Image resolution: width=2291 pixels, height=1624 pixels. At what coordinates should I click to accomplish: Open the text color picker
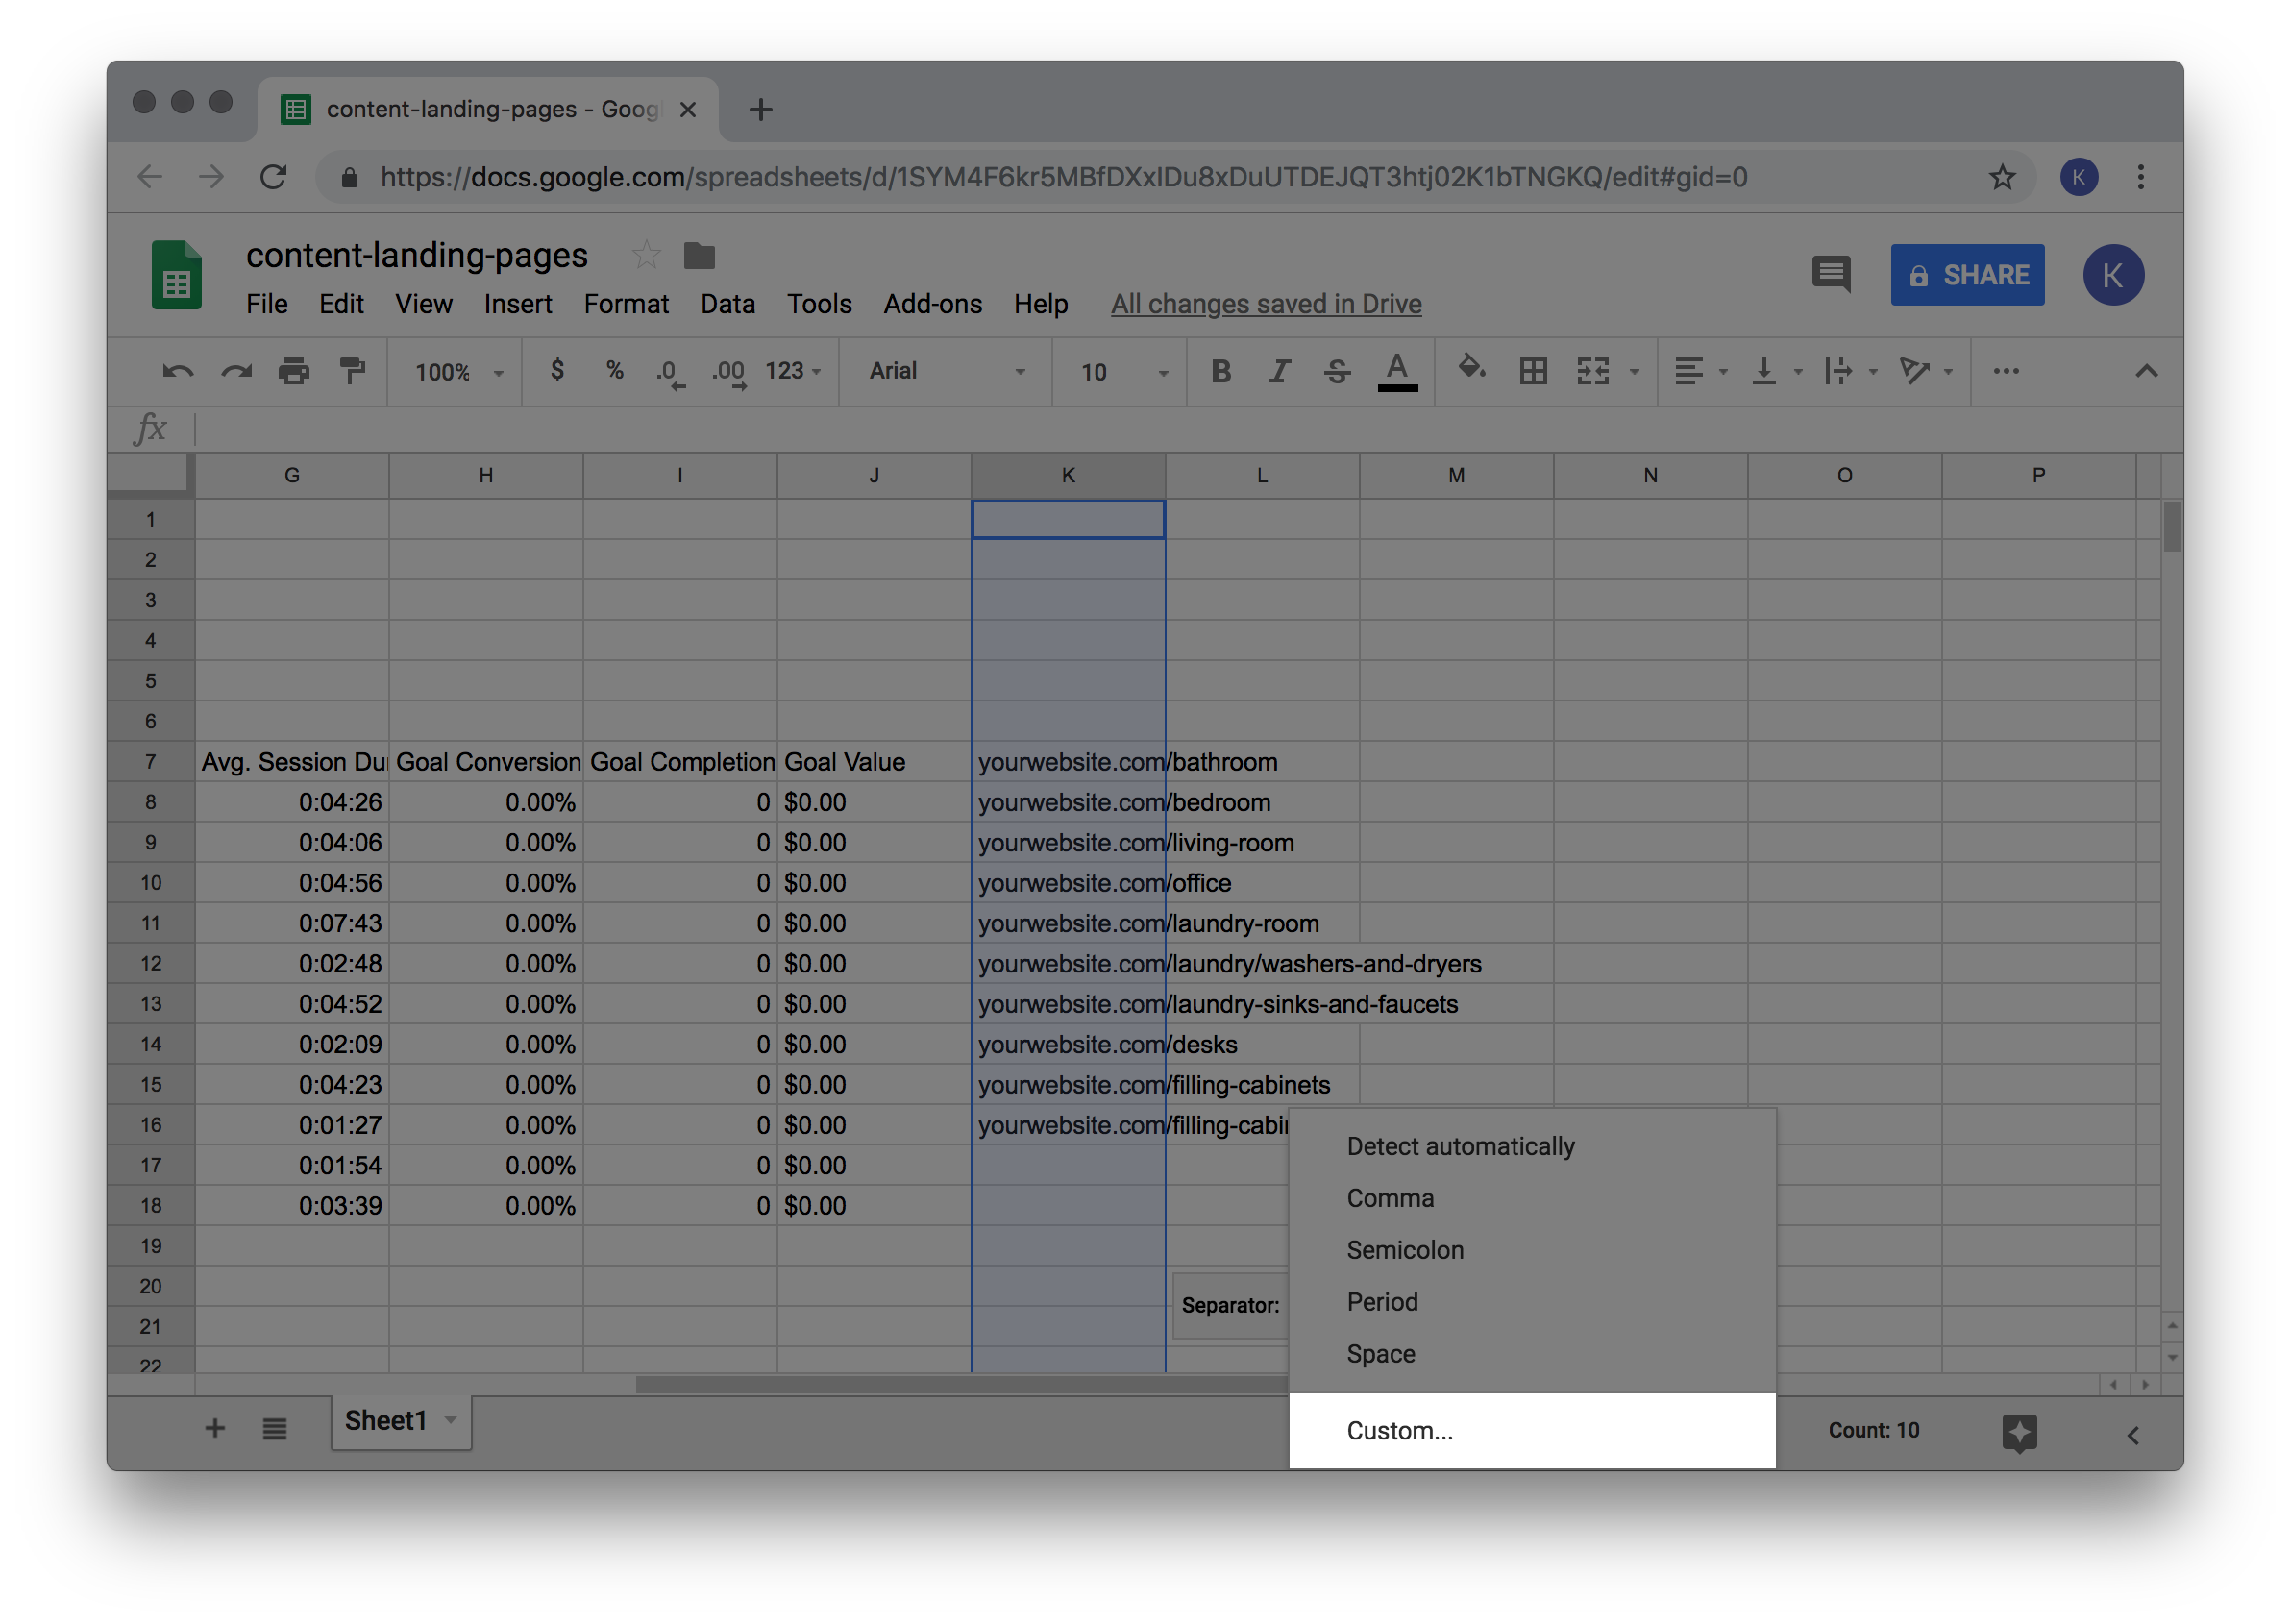point(1397,371)
